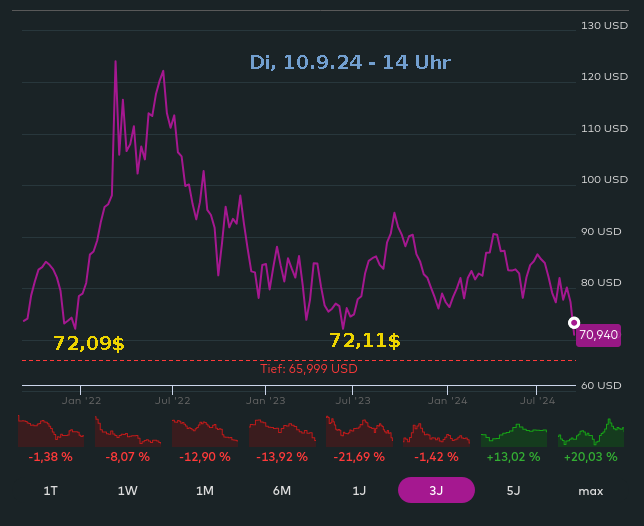644x526 pixels.
Task: Click the -1,38 % performance value
Action: click(x=51, y=457)
